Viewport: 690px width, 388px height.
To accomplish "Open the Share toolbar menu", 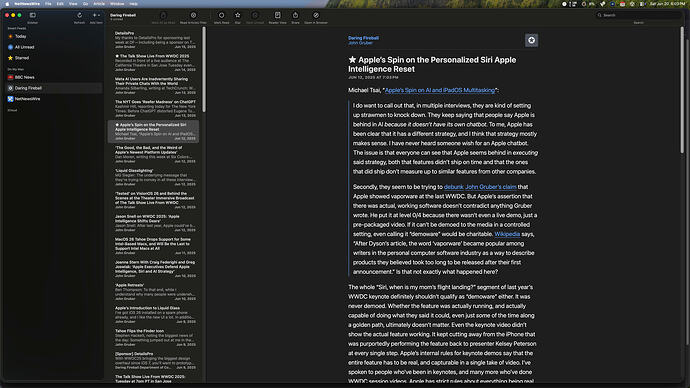I will [295, 15].
